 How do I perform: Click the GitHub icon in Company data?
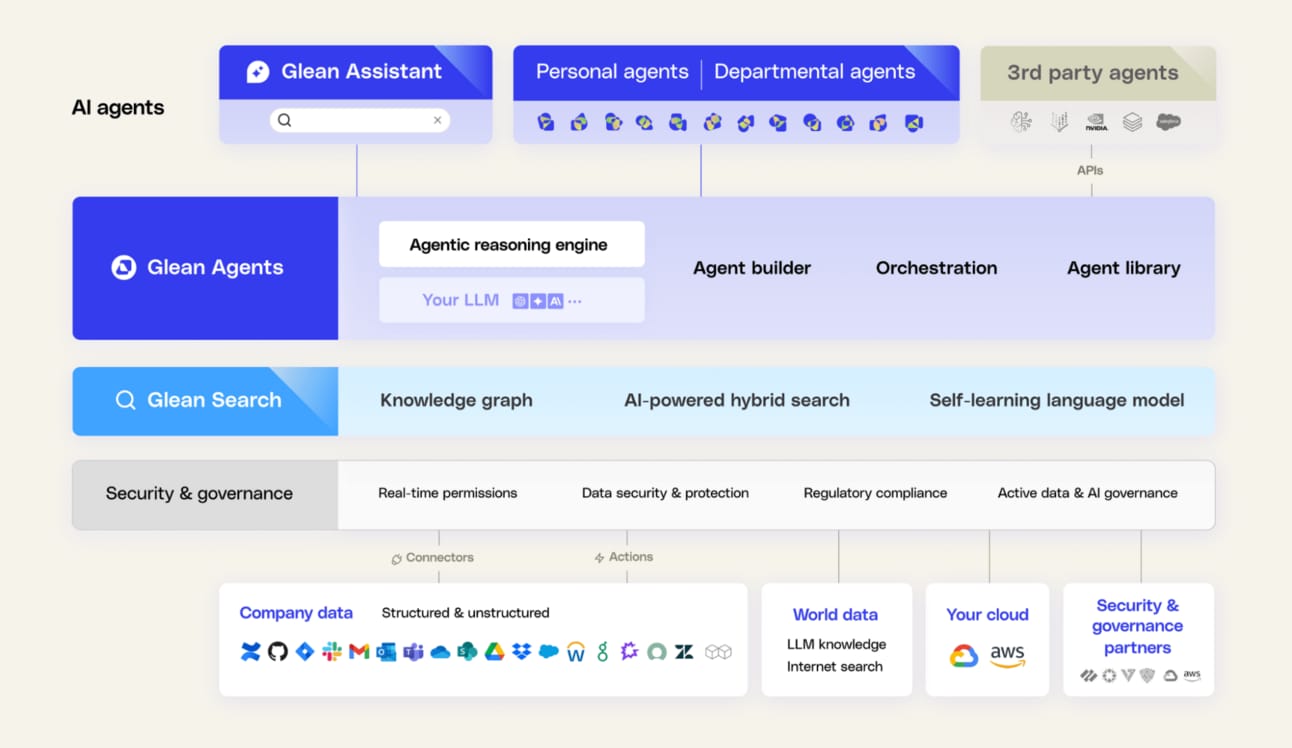(x=277, y=652)
